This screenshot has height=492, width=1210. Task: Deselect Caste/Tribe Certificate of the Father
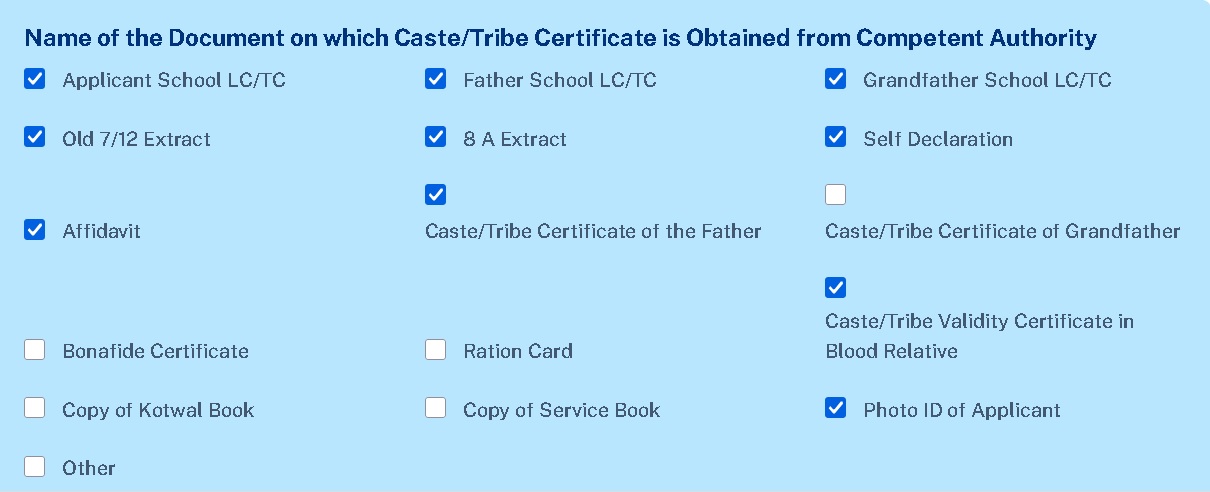(435, 194)
